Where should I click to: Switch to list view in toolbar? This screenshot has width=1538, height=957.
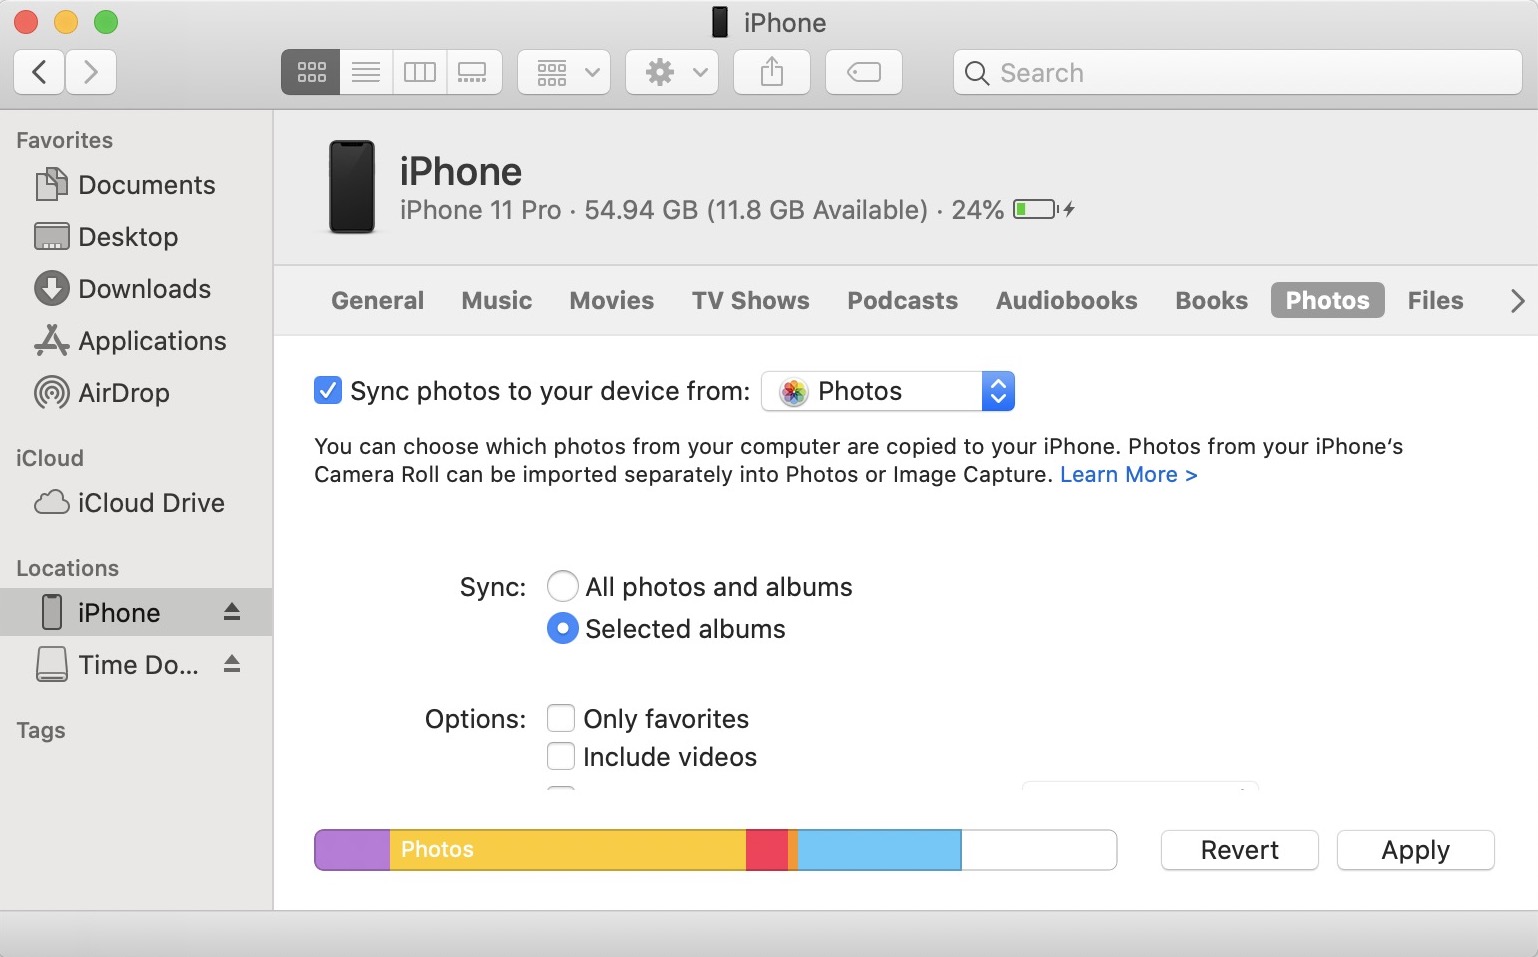click(x=366, y=72)
